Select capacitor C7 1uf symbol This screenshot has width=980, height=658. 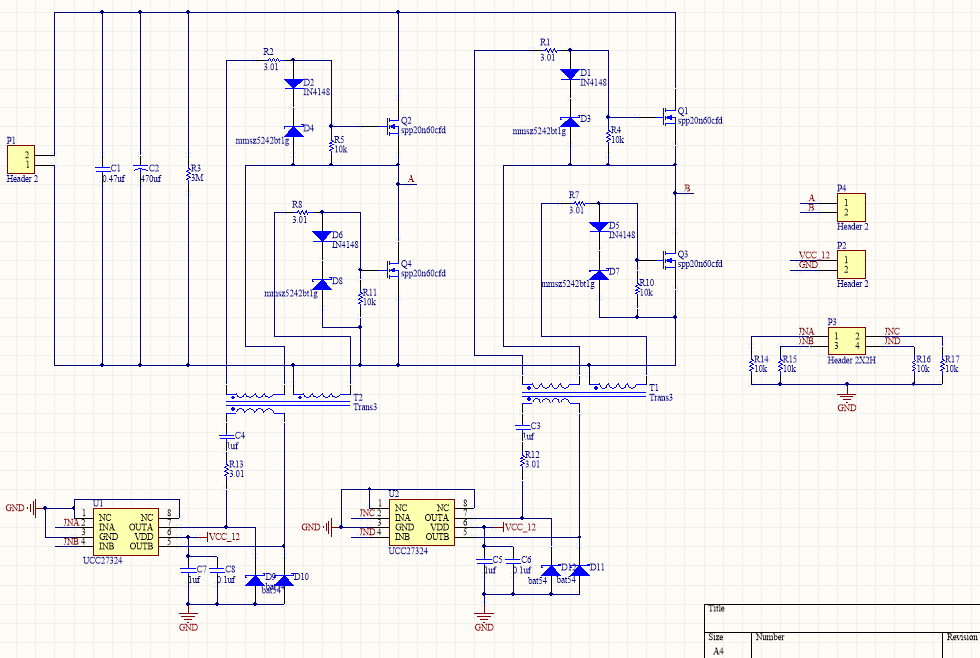[188, 570]
